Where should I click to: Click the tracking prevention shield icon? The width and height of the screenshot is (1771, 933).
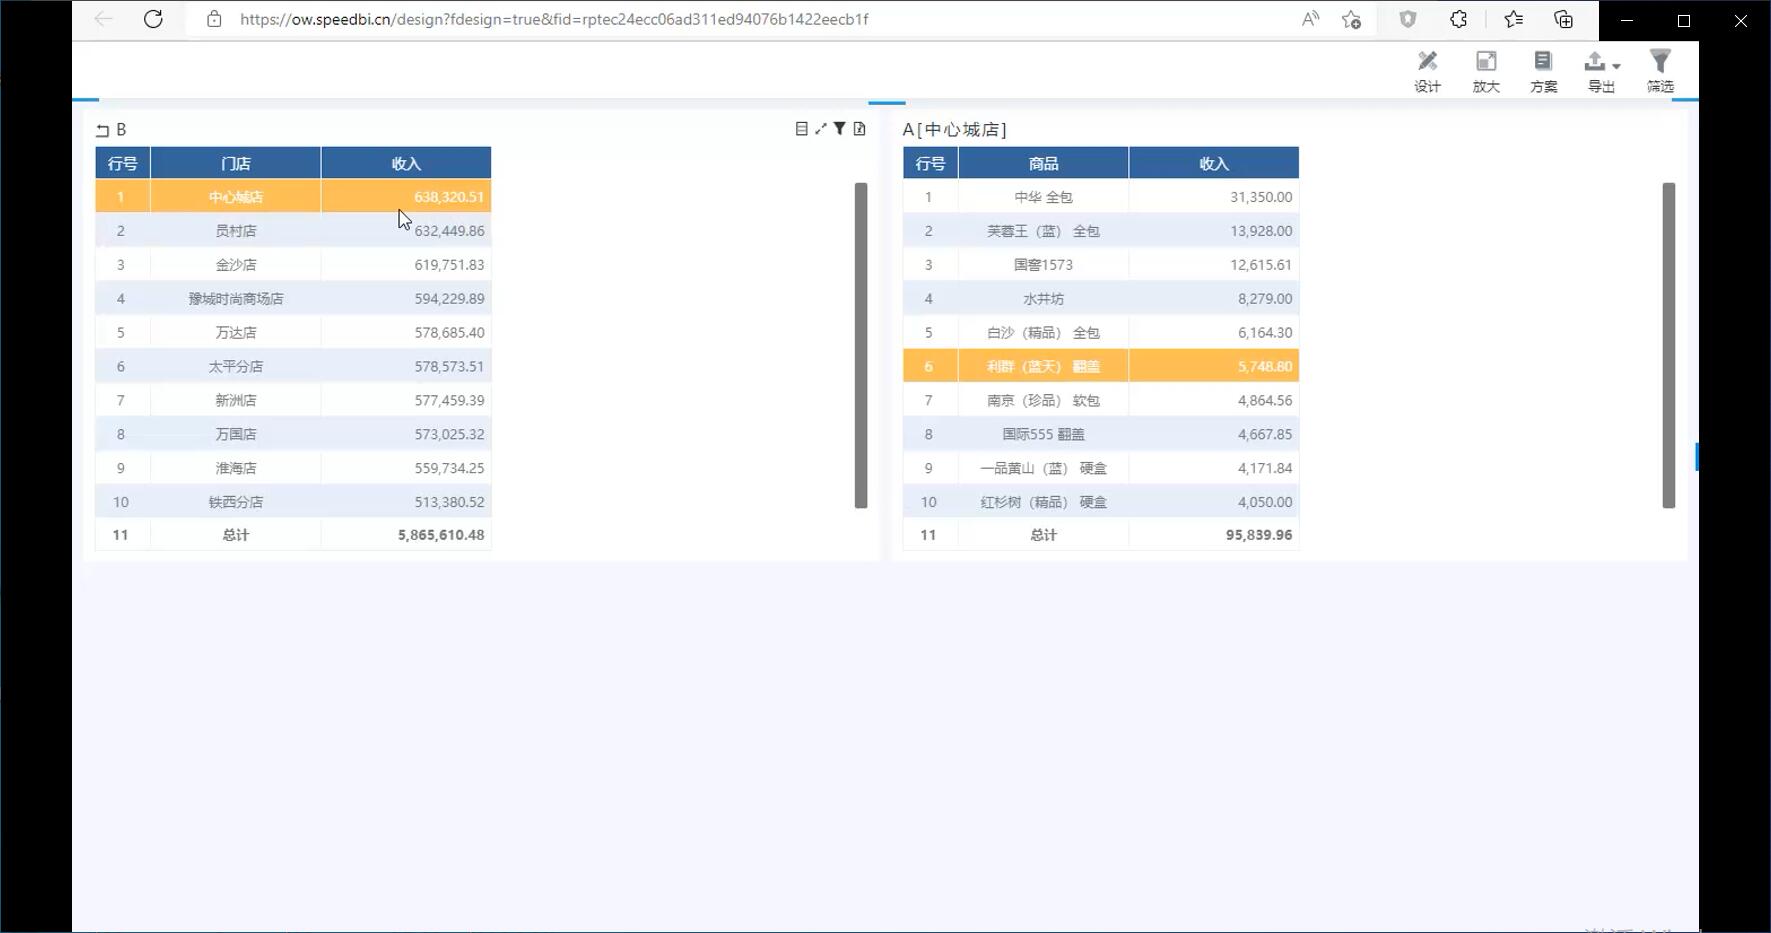[x=1407, y=19]
